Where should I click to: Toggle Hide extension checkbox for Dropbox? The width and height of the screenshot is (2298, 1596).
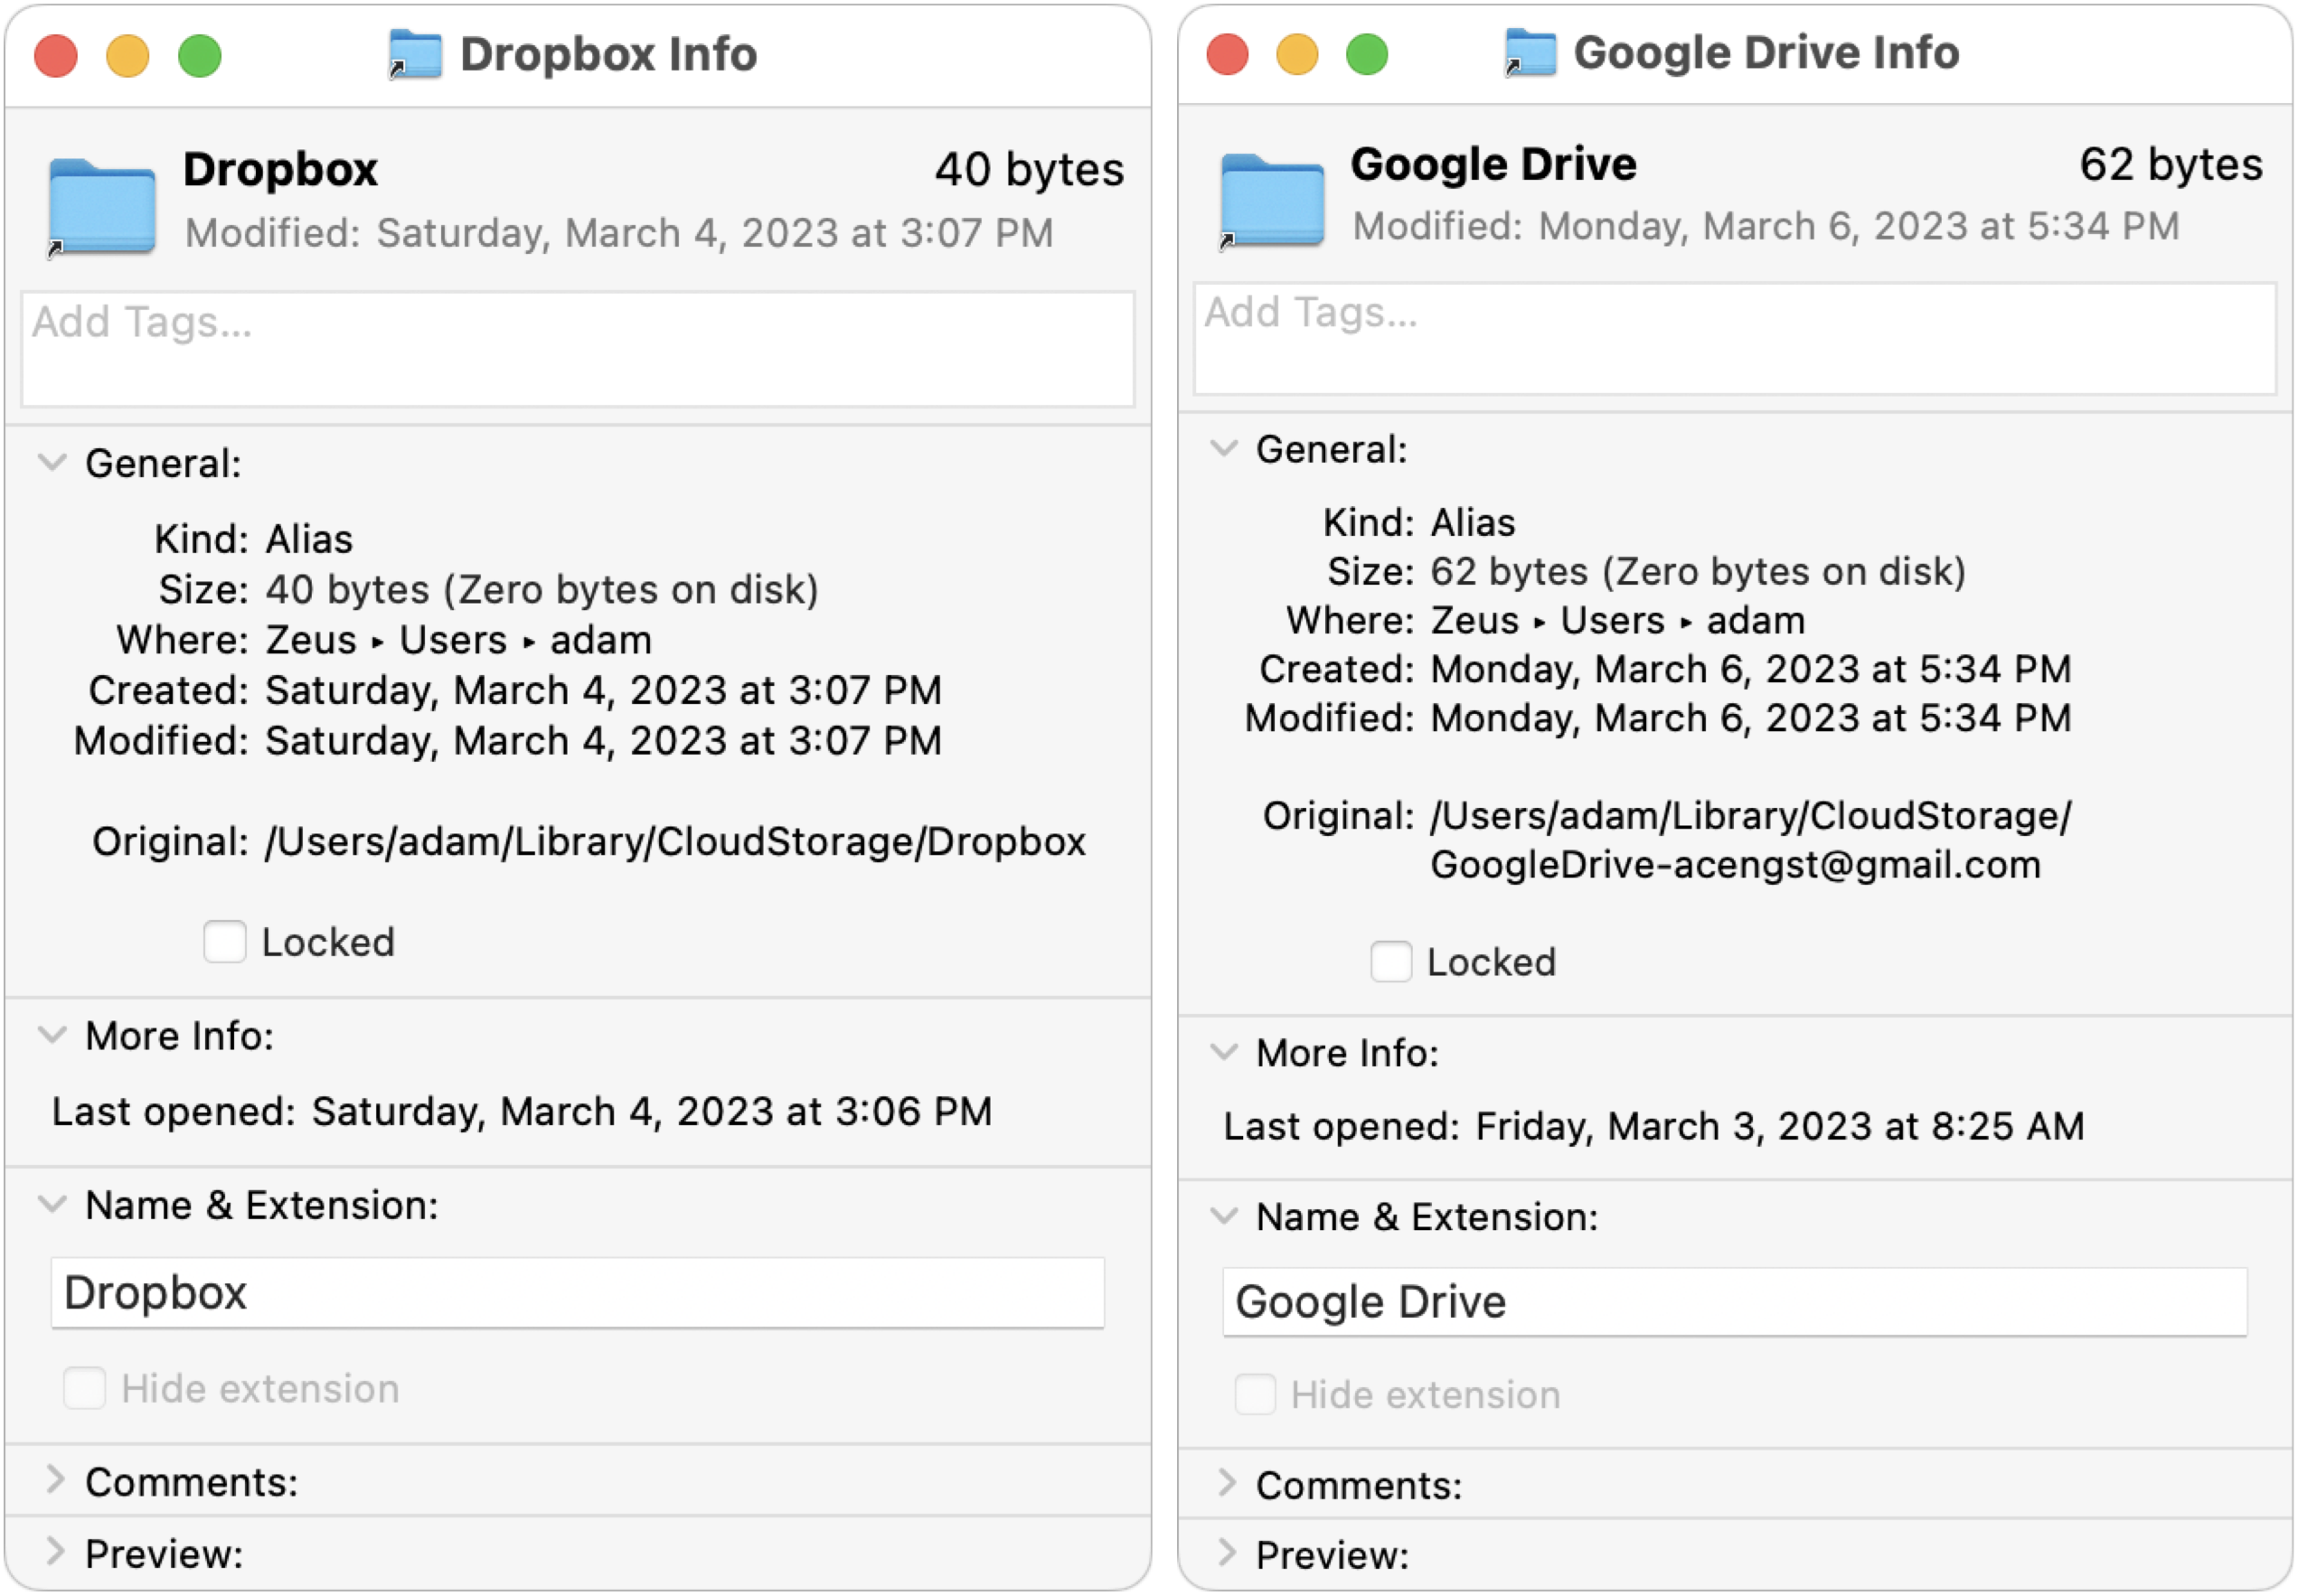pos(84,1388)
